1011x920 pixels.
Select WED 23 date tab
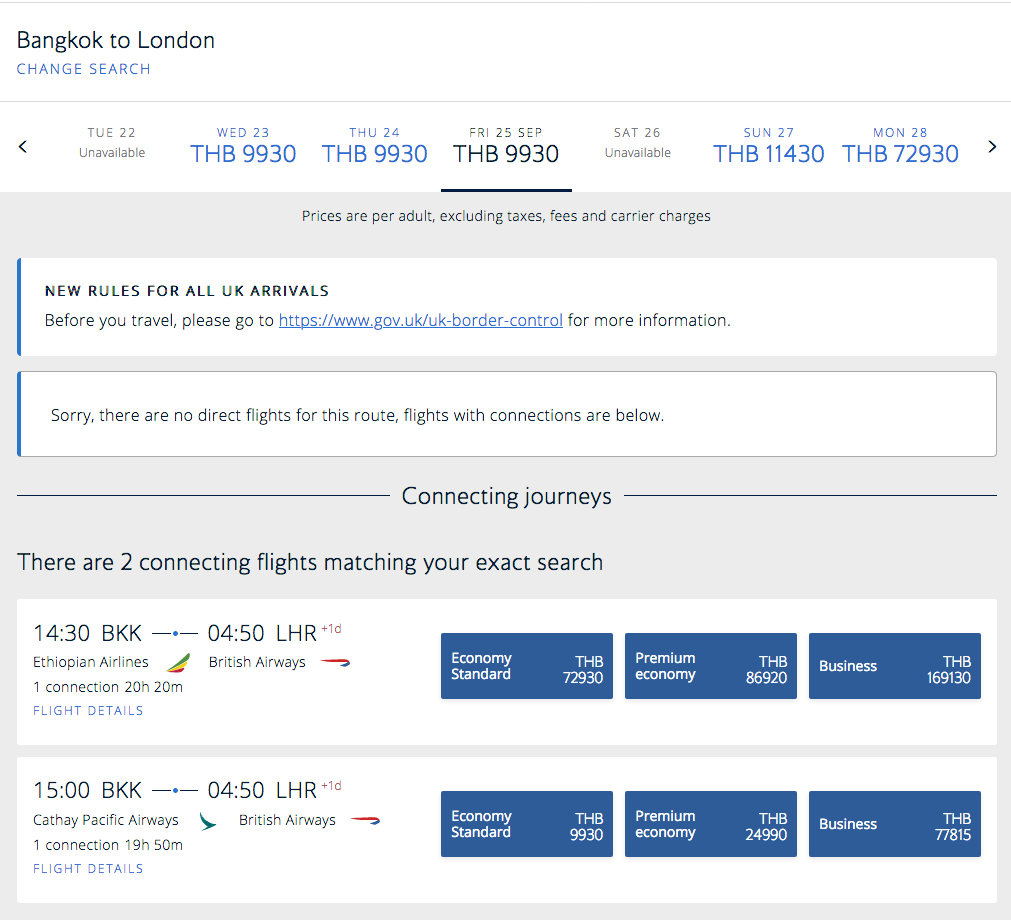click(x=243, y=146)
